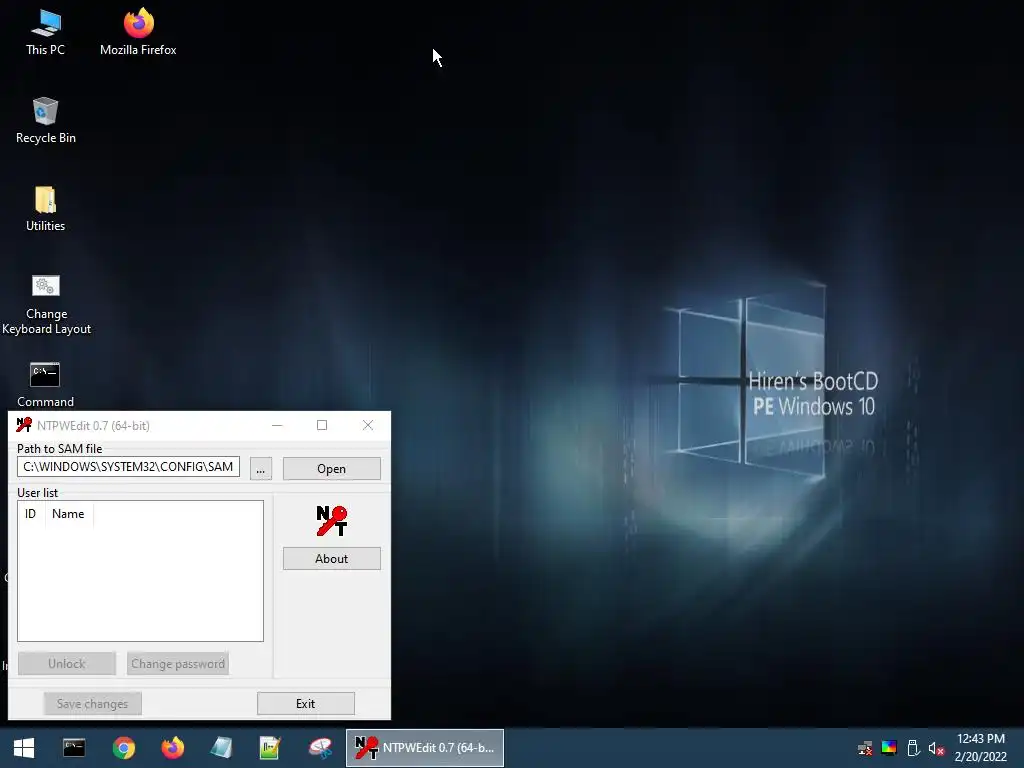
Task: Click the muted volume tray icon
Action: (x=936, y=748)
